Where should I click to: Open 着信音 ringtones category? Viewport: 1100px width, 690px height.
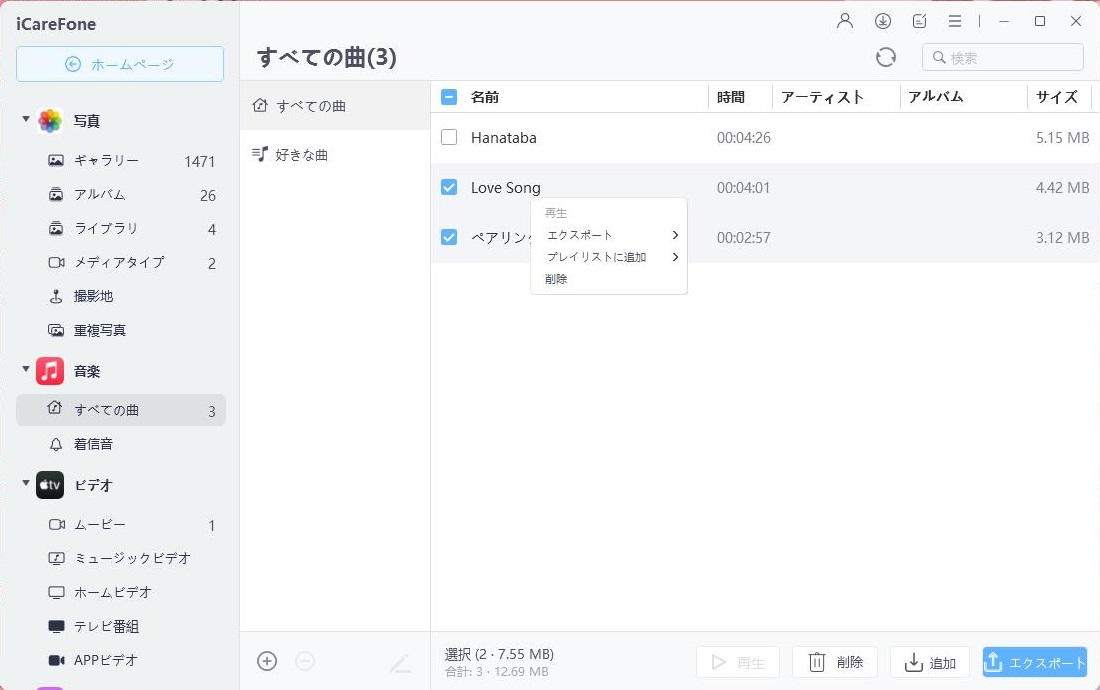121,444
